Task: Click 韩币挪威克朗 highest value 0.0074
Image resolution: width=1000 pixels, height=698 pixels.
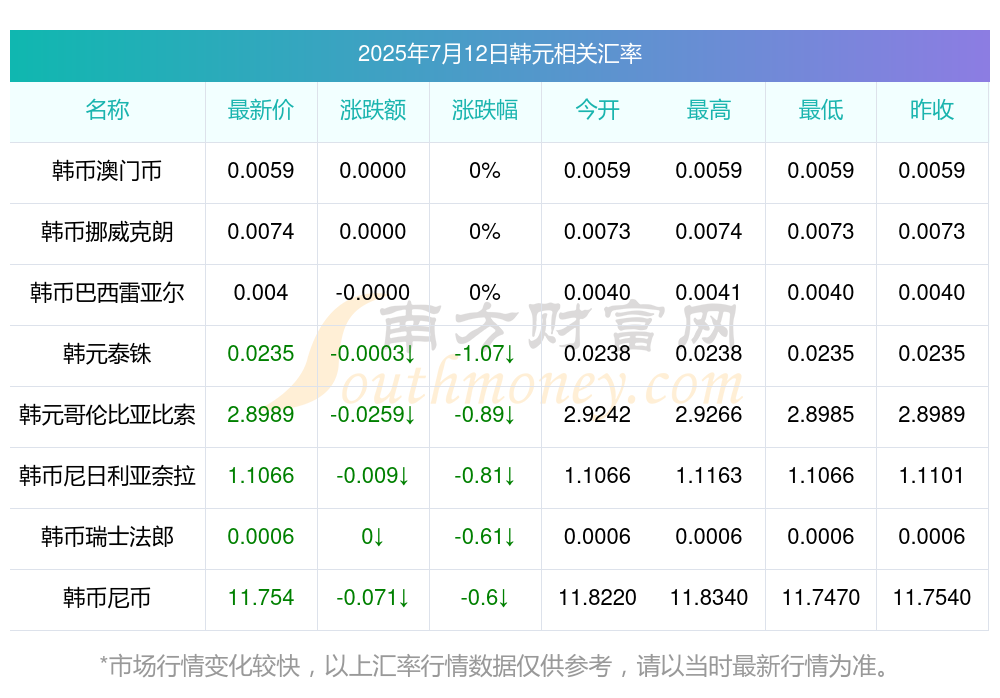Action: 709,232
